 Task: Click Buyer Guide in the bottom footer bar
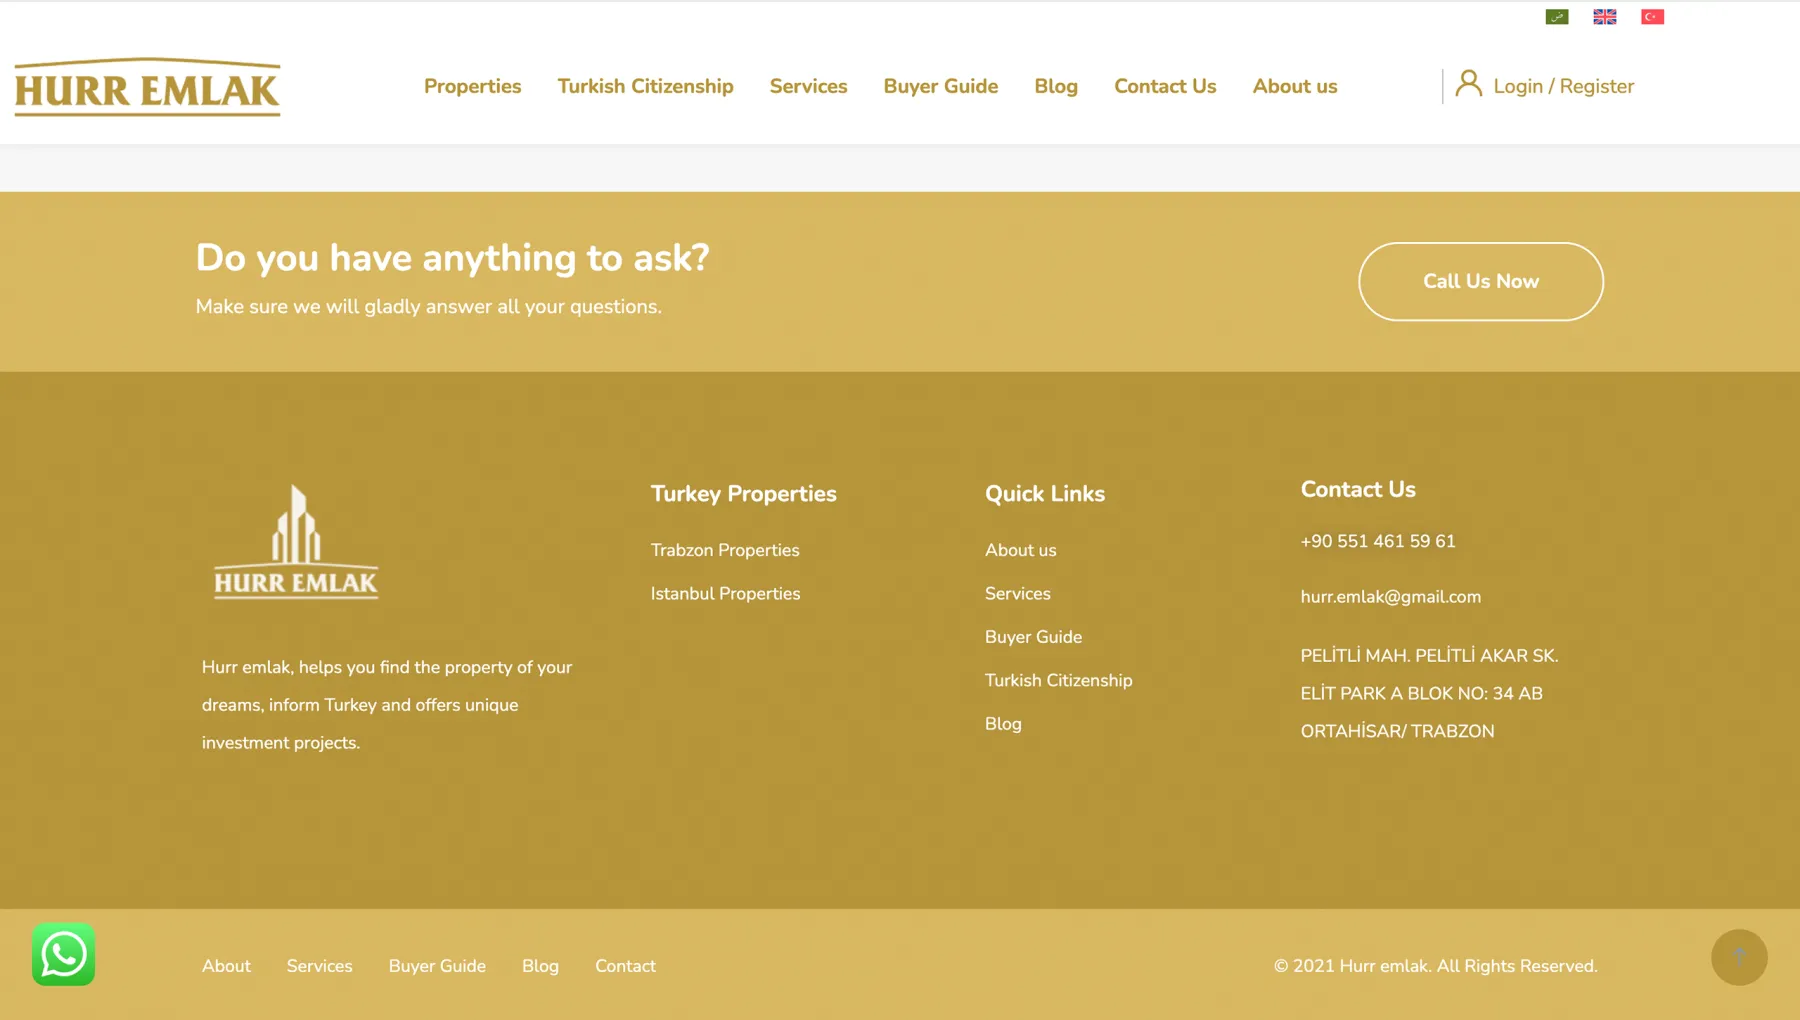click(x=437, y=966)
